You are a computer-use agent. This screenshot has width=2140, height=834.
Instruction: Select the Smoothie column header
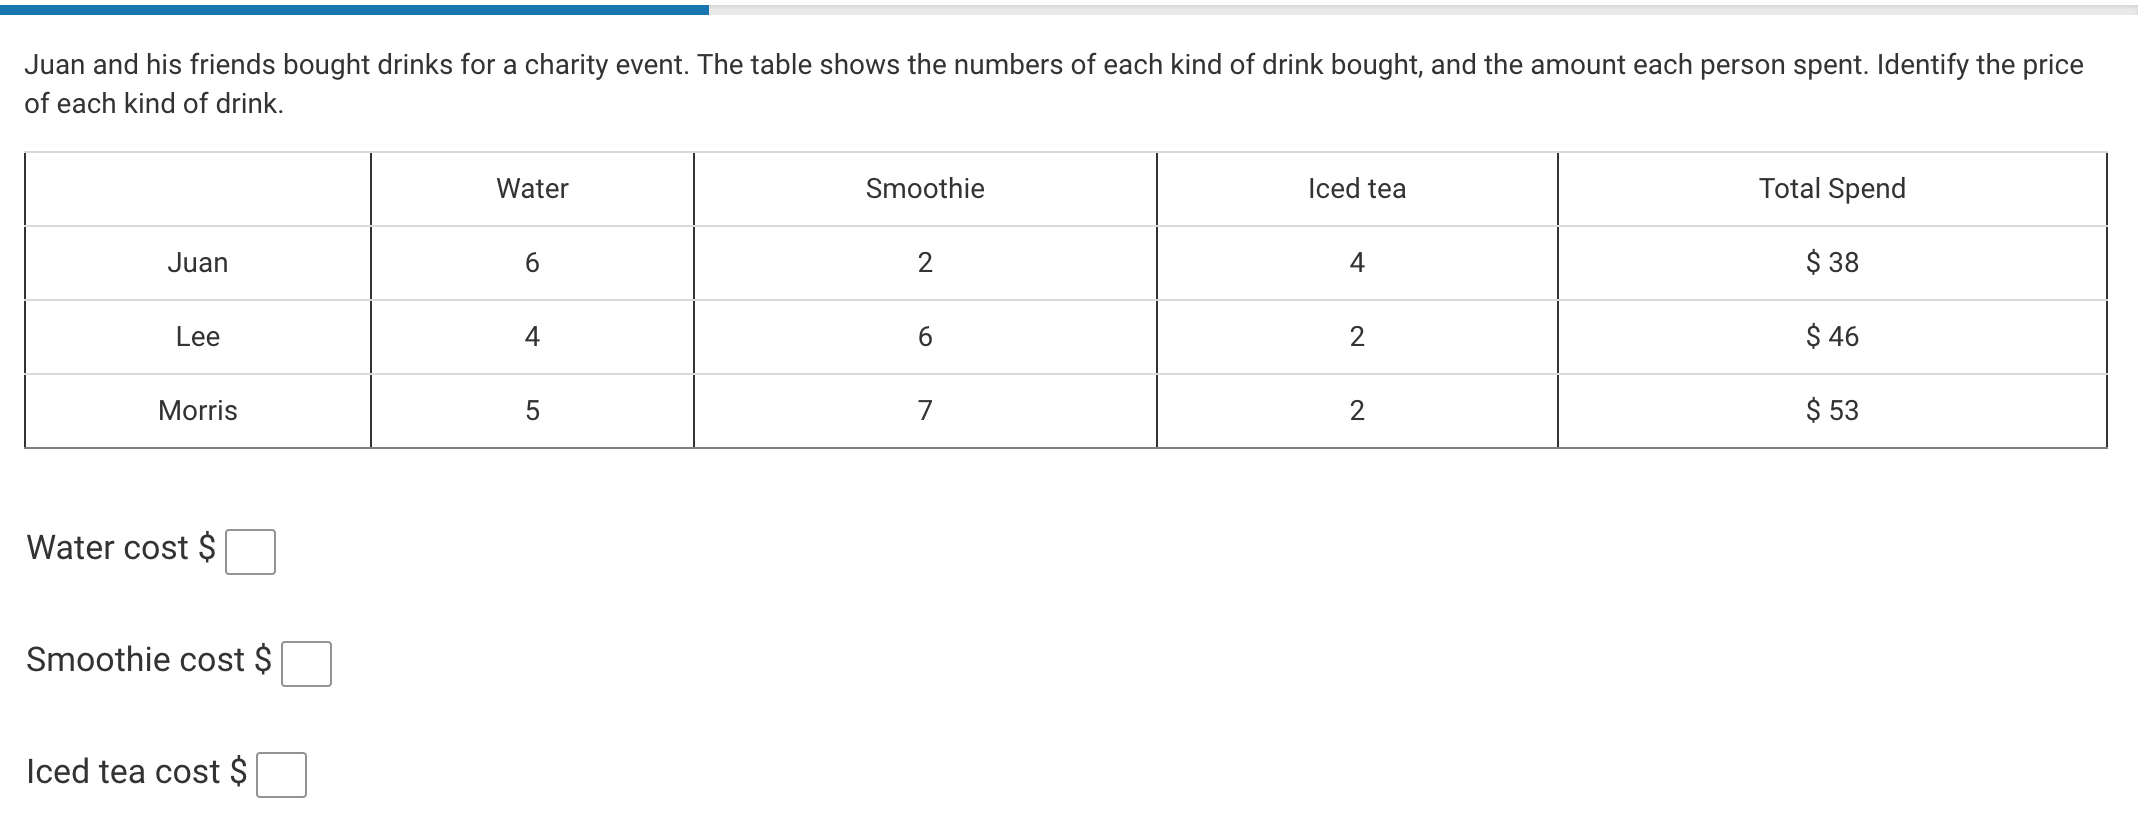click(x=924, y=188)
